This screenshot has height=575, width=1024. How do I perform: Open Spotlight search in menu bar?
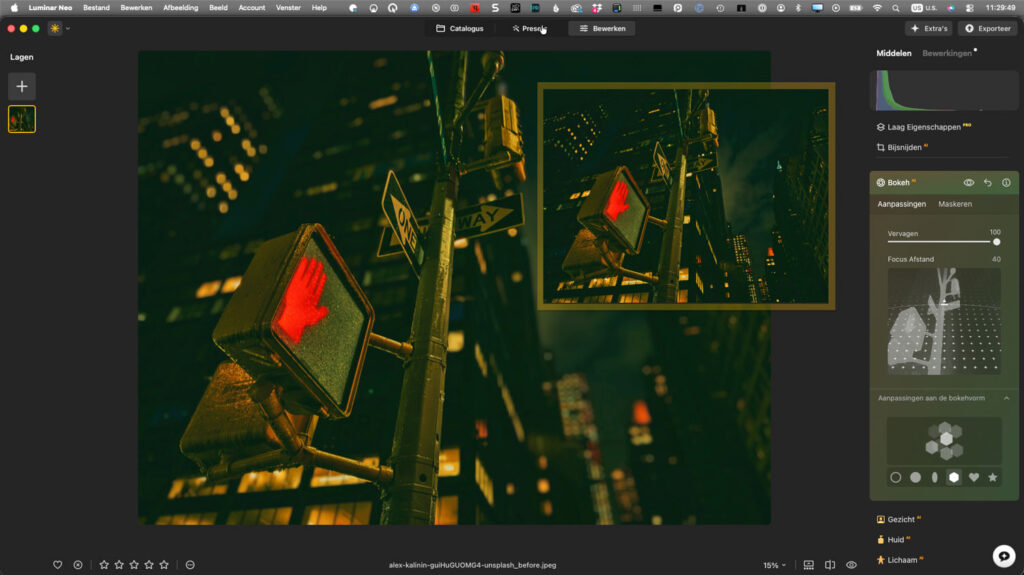pyautogui.click(x=895, y=8)
